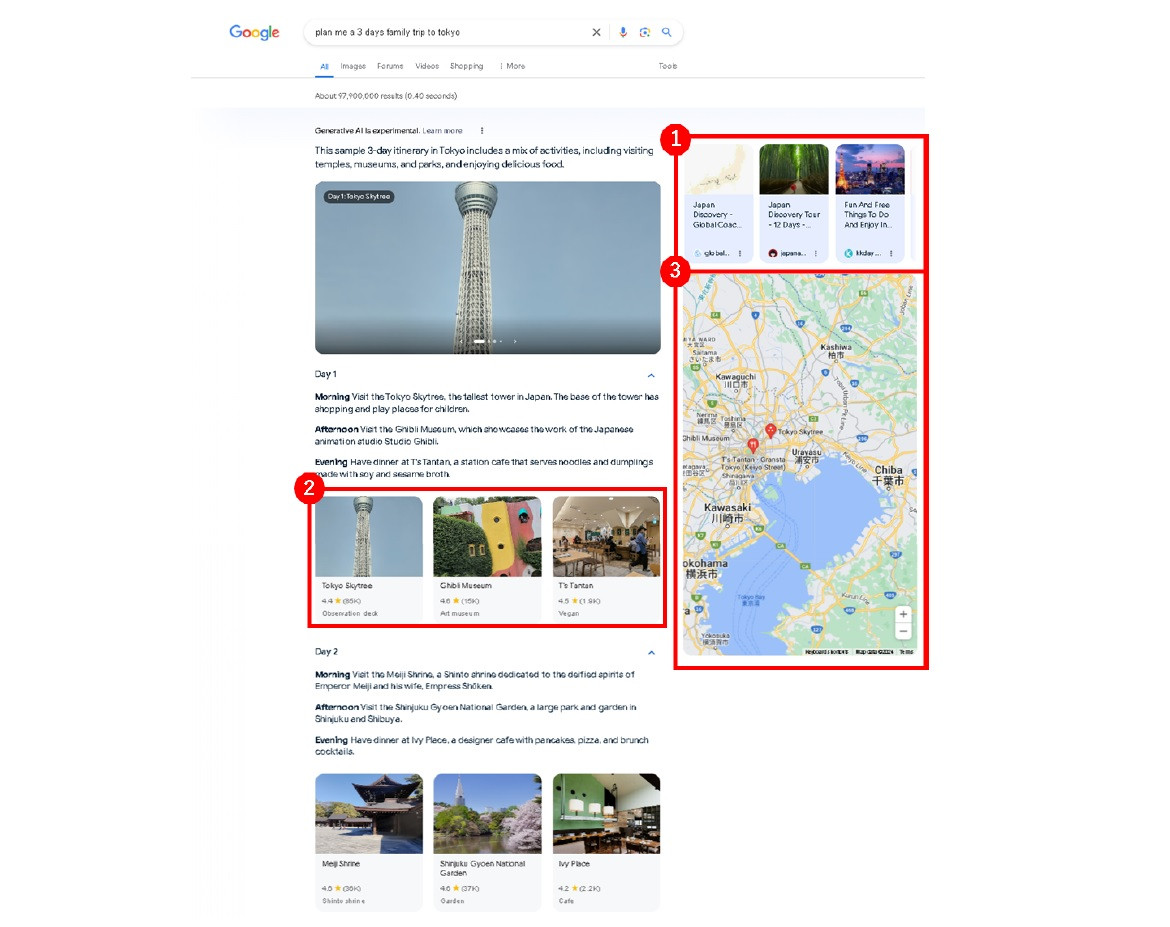Click the Tokyo Skytree map pin
1170x927 pixels.
pyautogui.click(x=771, y=431)
